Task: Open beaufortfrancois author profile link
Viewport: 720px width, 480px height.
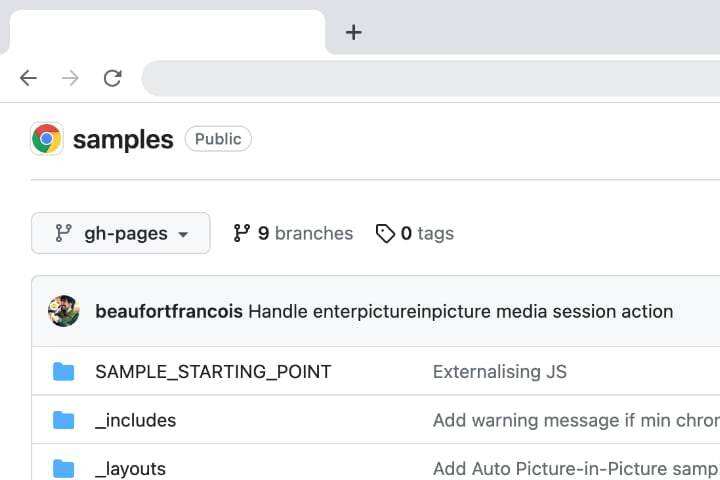Action: click(x=168, y=311)
